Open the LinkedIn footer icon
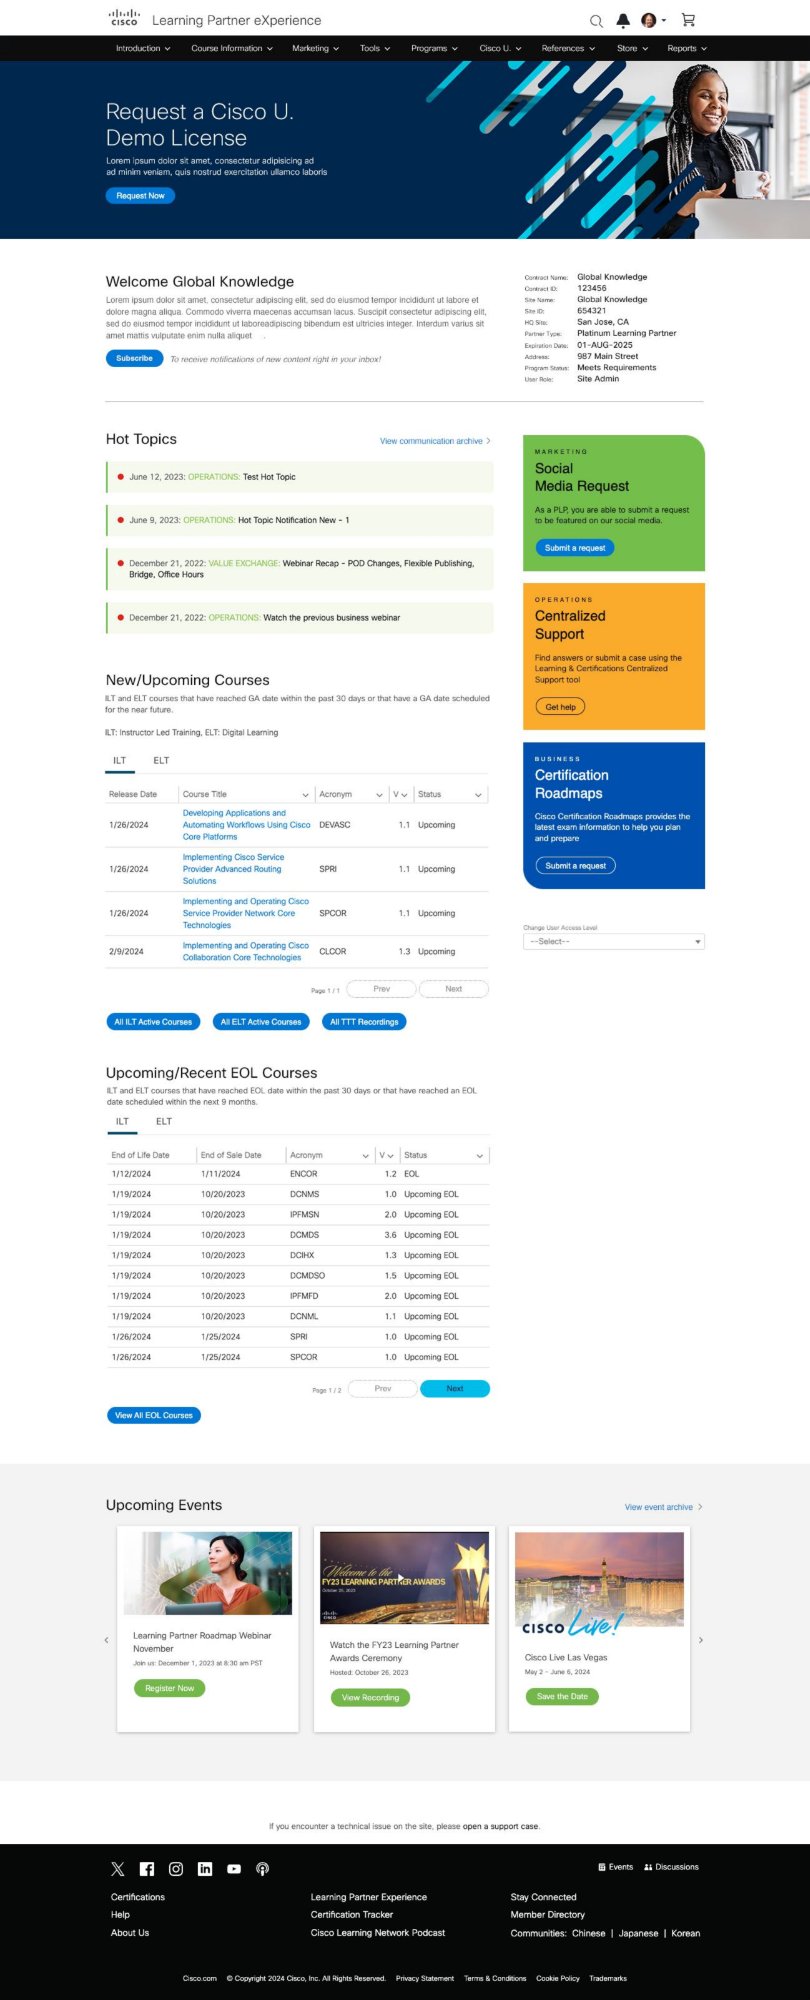Screen dimensions: 810x2000 pyautogui.click(x=205, y=1869)
